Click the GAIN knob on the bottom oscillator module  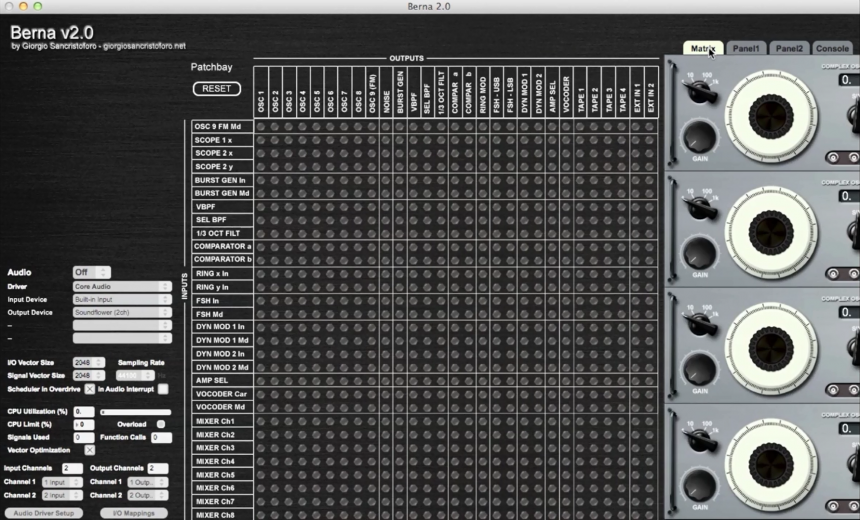[699, 485]
